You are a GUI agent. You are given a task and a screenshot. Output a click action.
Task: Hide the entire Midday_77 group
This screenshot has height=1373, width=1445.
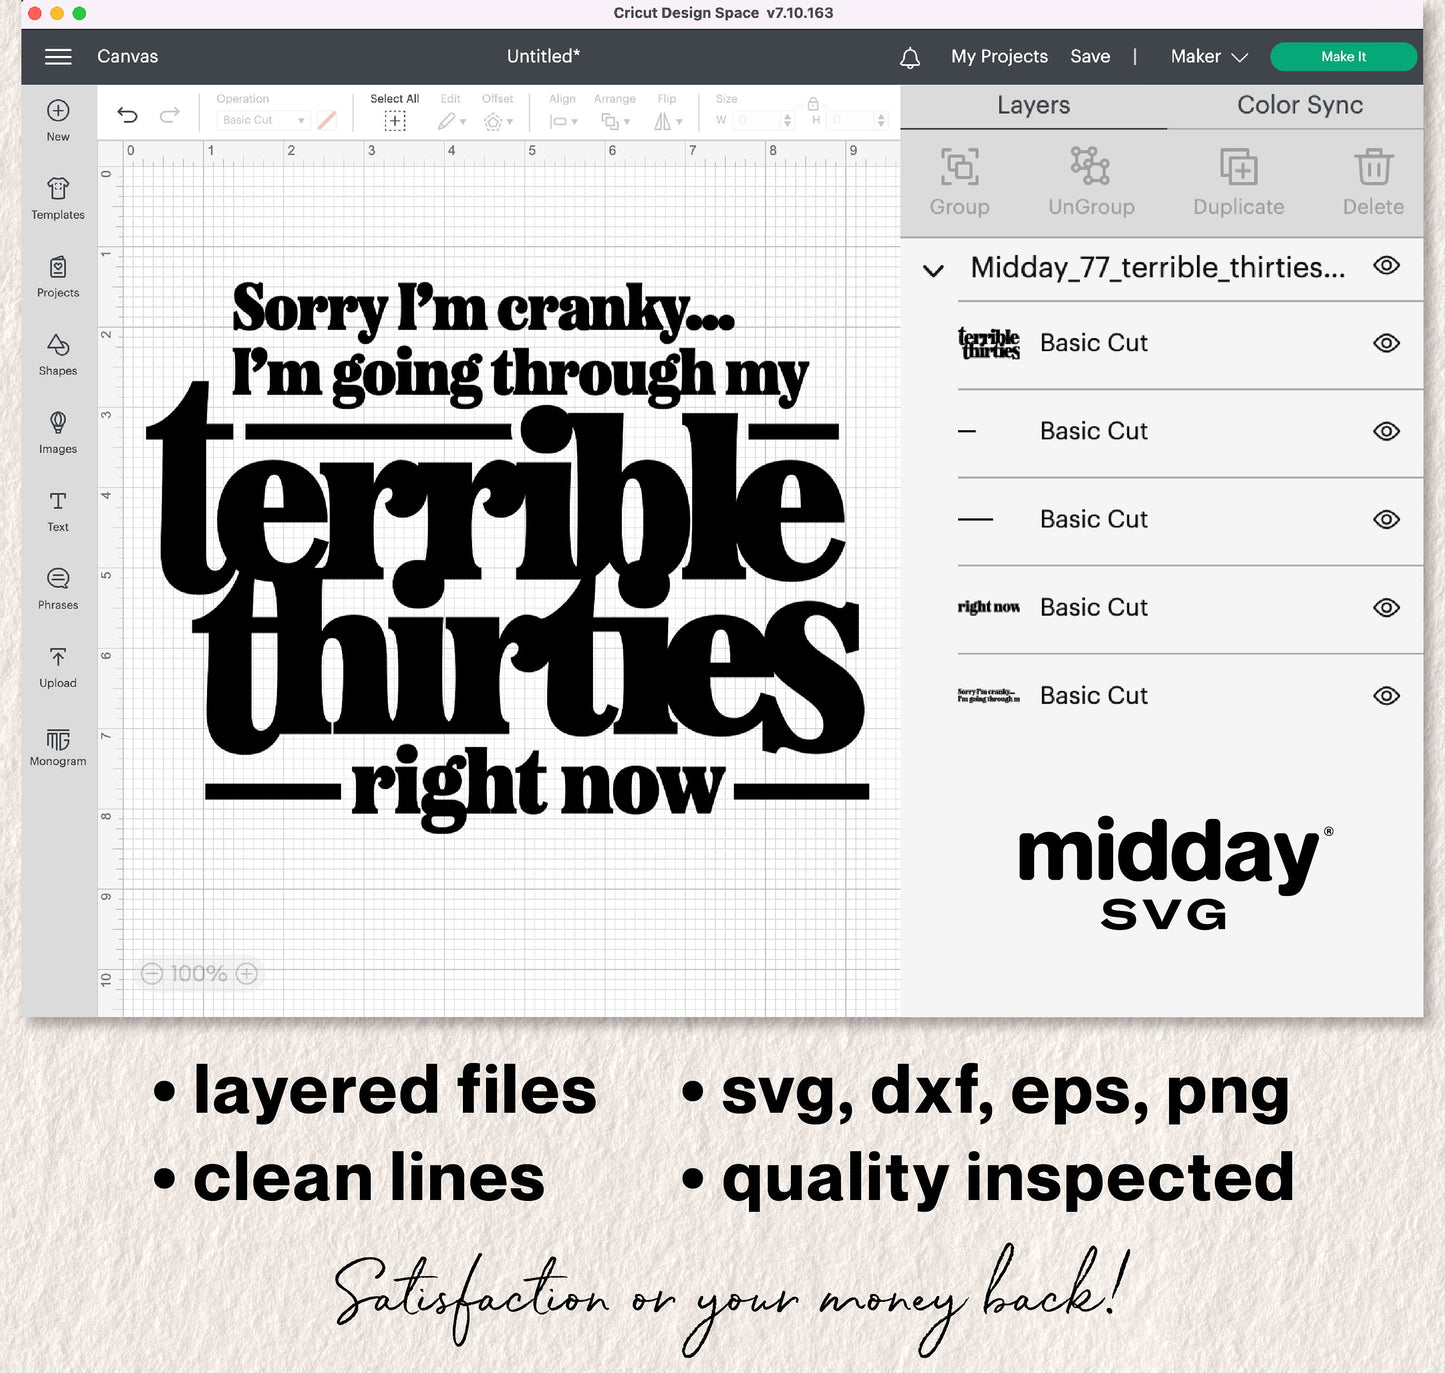[x=1385, y=266]
